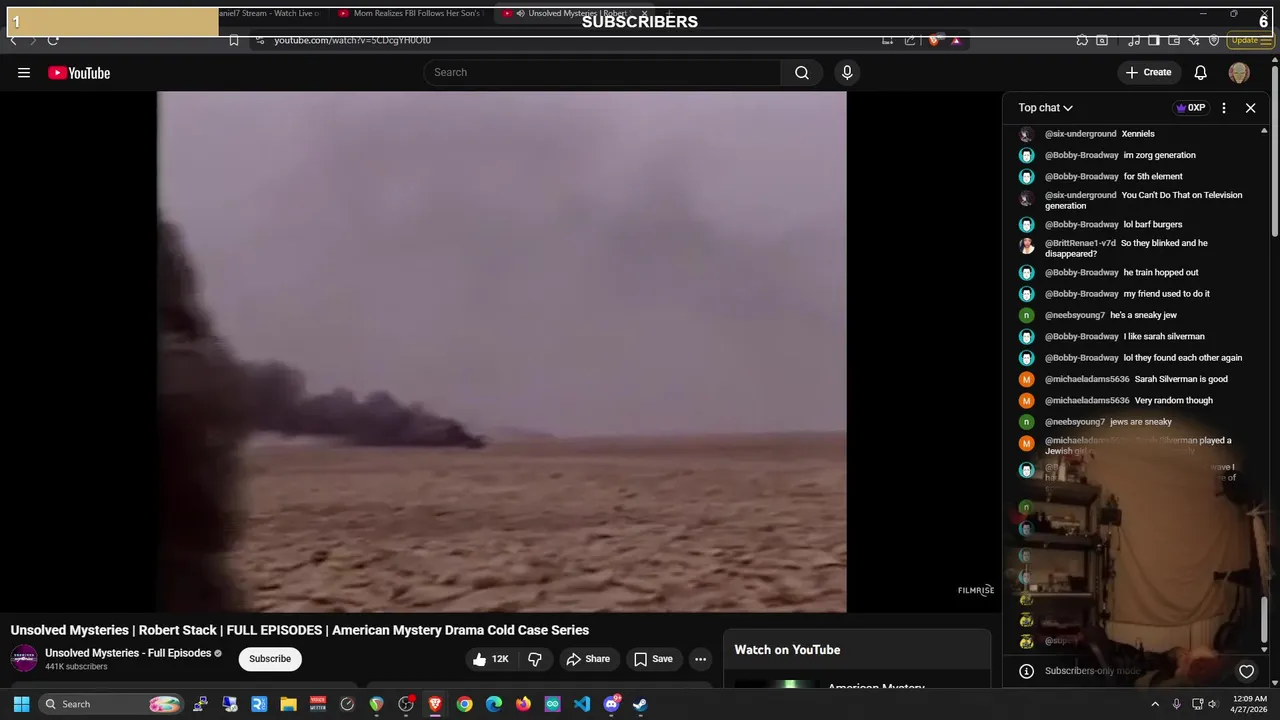Screen dimensions: 1280x720
Task: Reload the page with the browser refresh icon
Action: (x=53, y=41)
